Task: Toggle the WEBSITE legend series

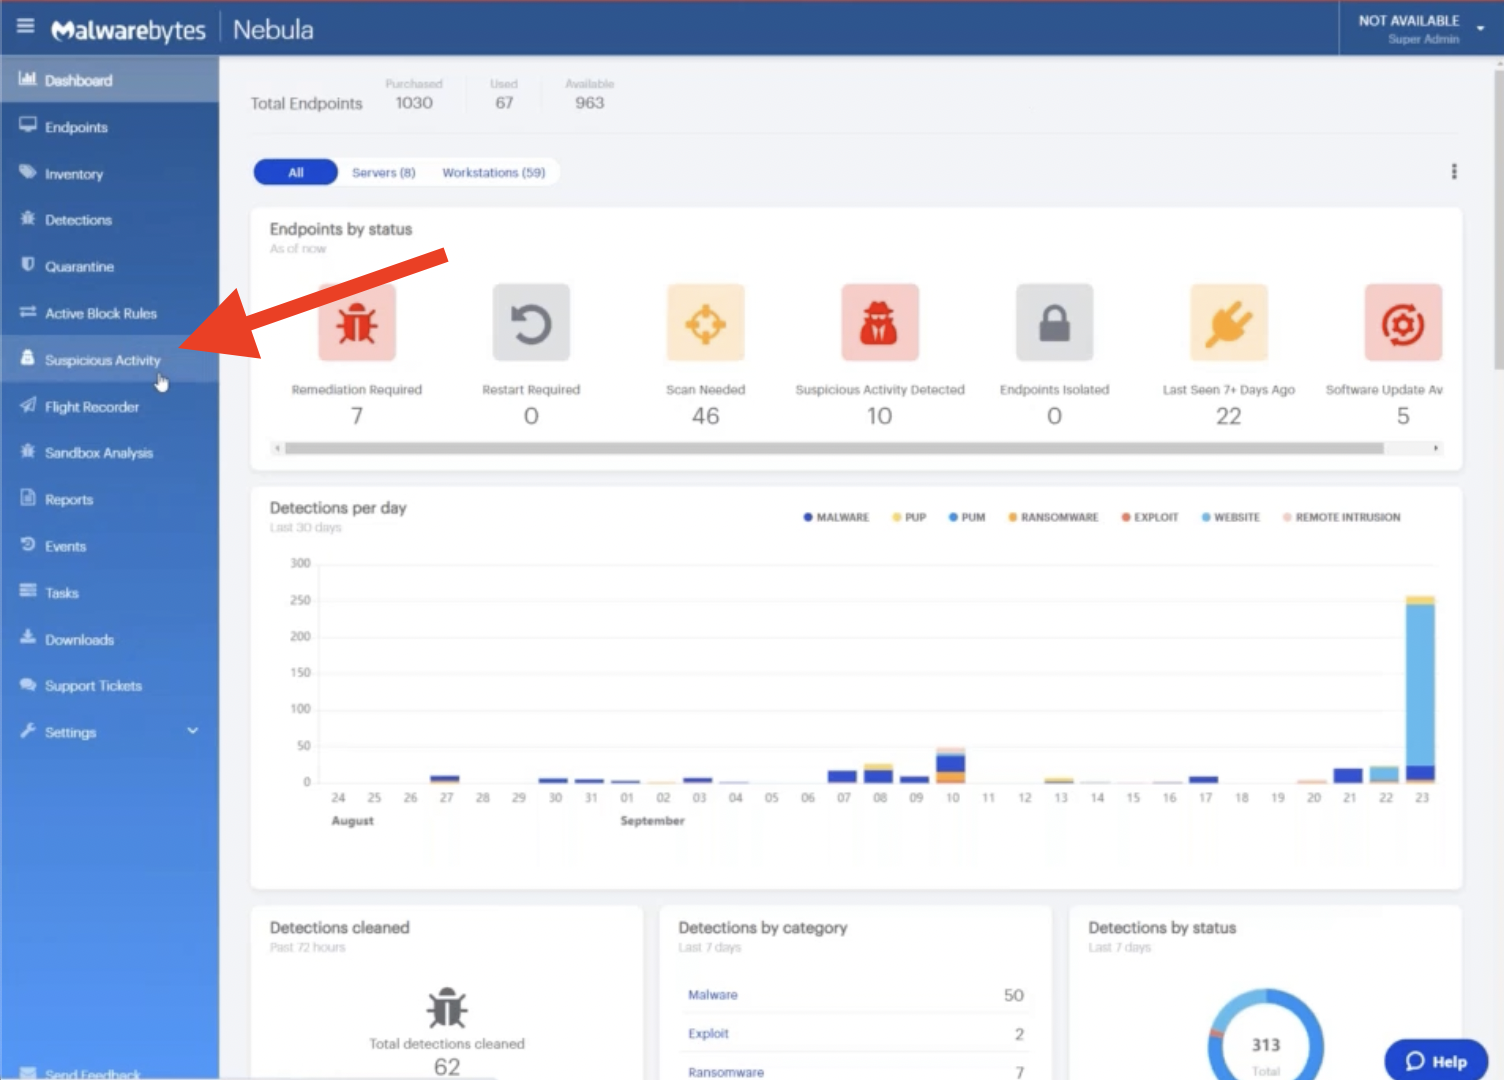Action: 1230,517
